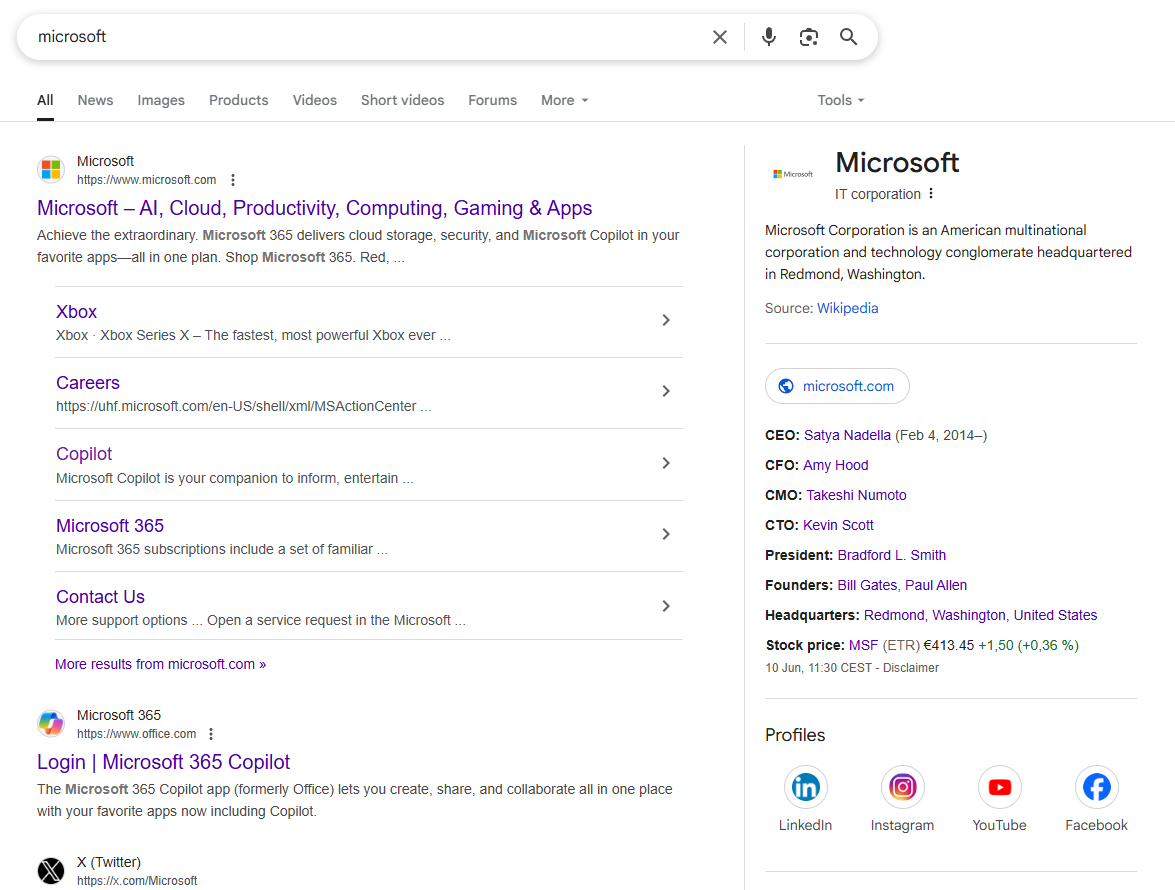Viewport: 1175px width, 890px height.
Task: Open the three-dot menu next to www.office.com
Action: coord(211,734)
